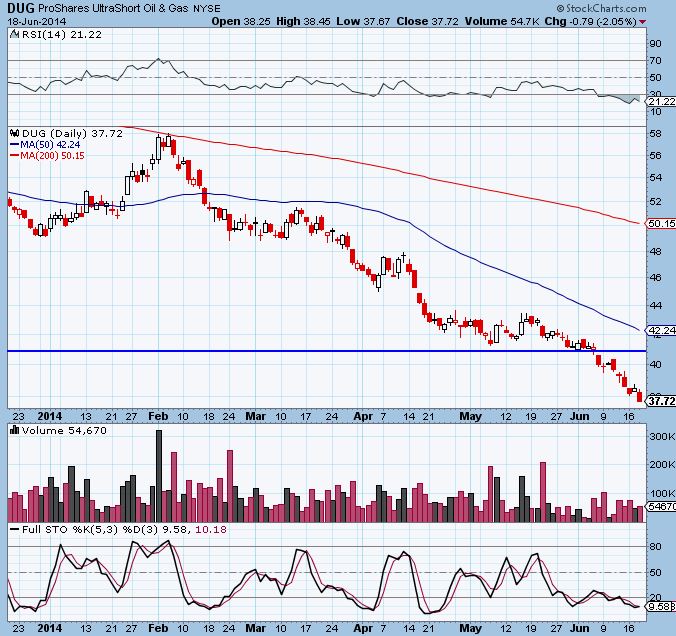
Task: Click the Low 37.67 value
Action: point(363,22)
